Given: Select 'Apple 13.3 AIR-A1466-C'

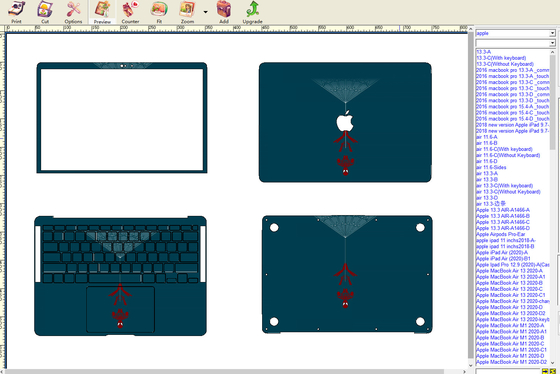Looking at the screenshot, I should [503, 222].
